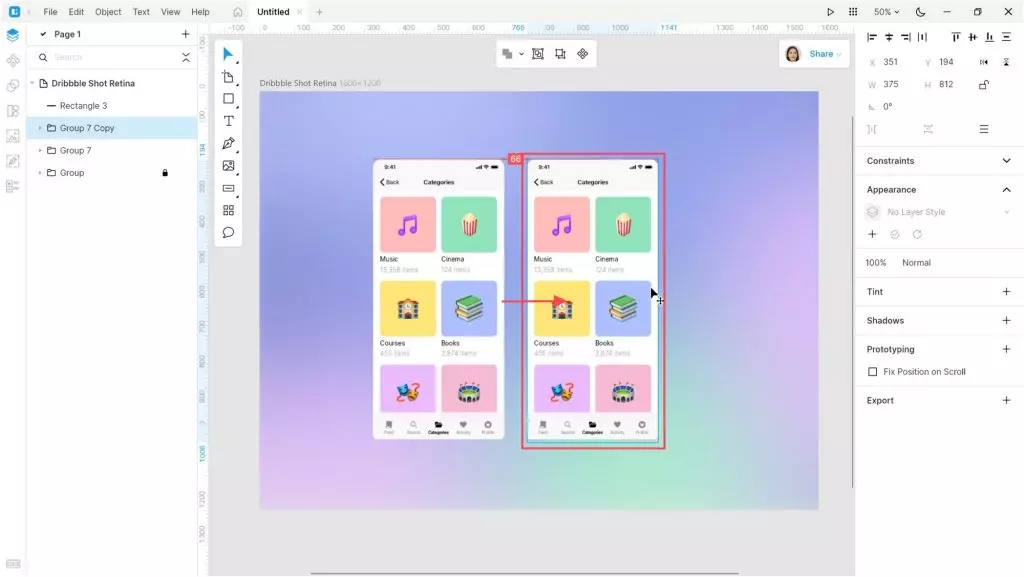Open the No Layer Style dropdown
Screen dimensions: 1024x577
(x=940, y=212)
